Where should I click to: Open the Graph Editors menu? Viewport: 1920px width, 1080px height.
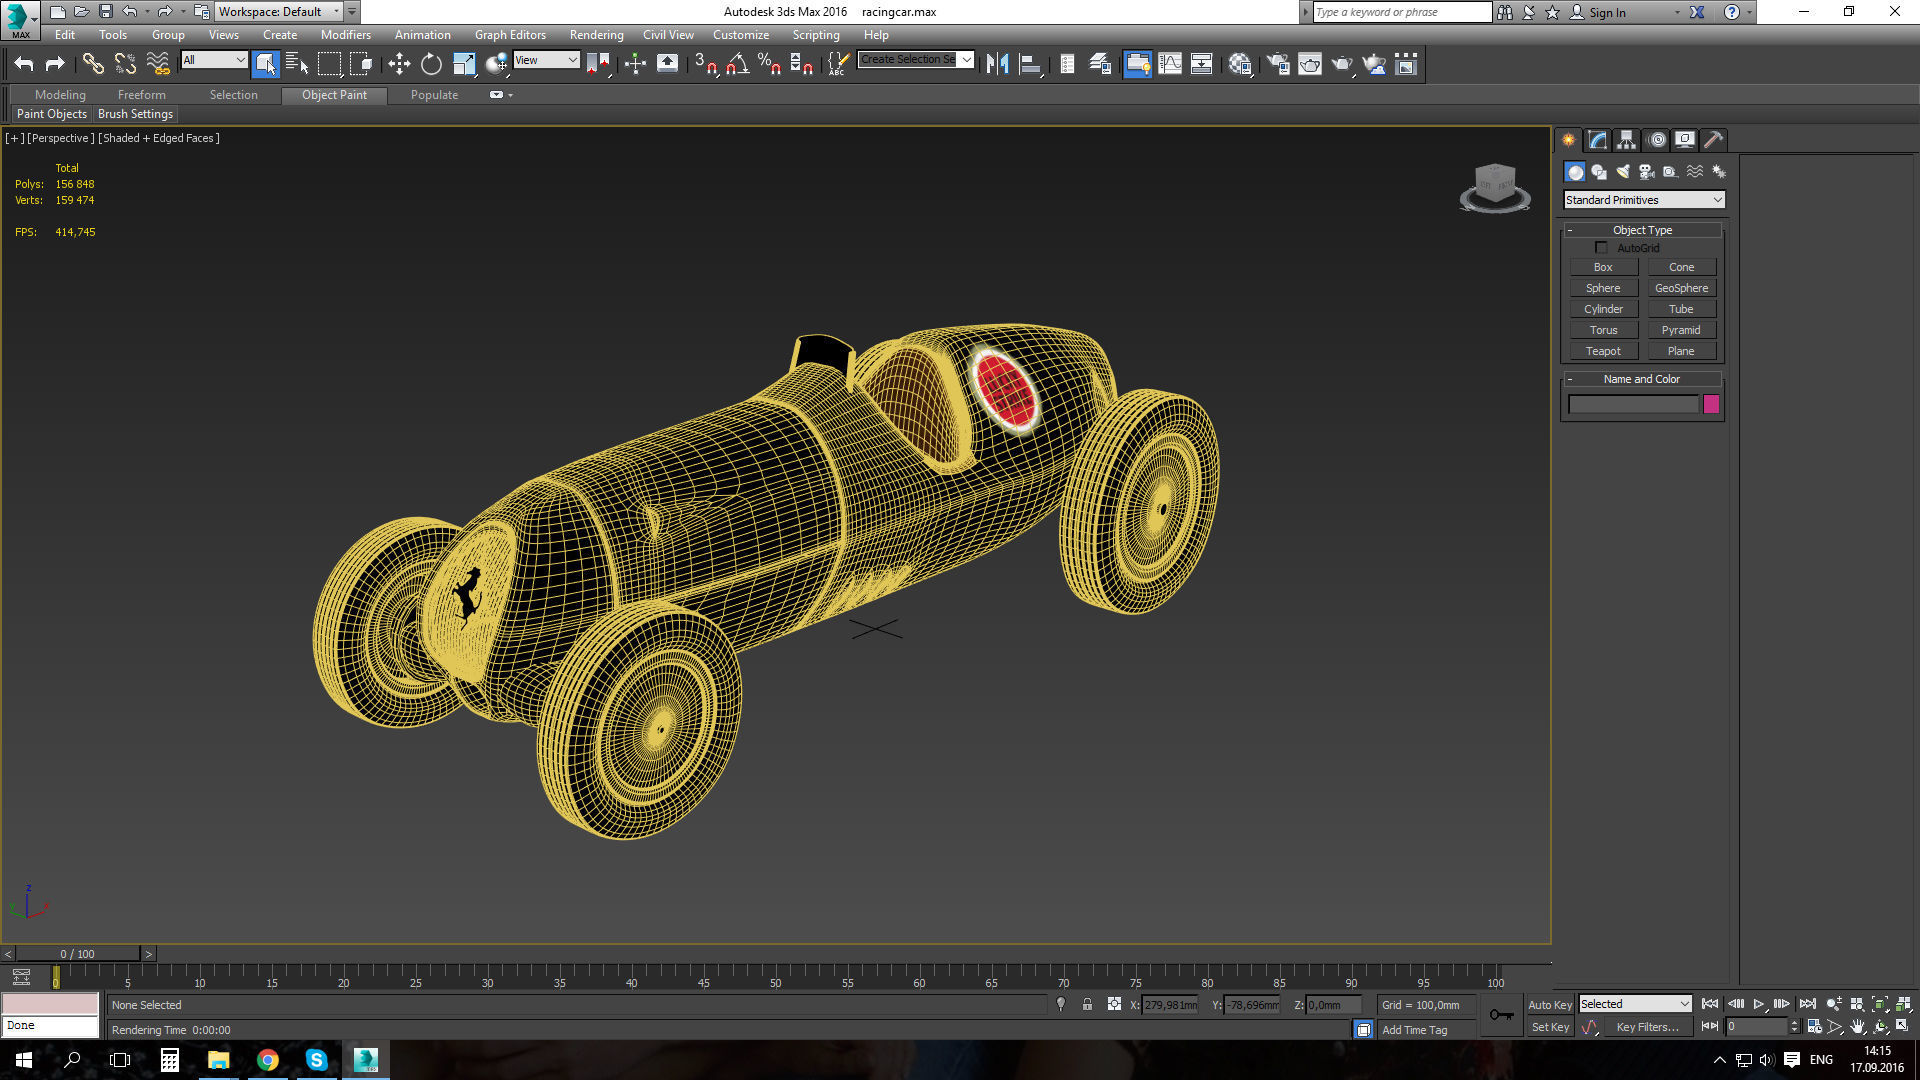510,35
